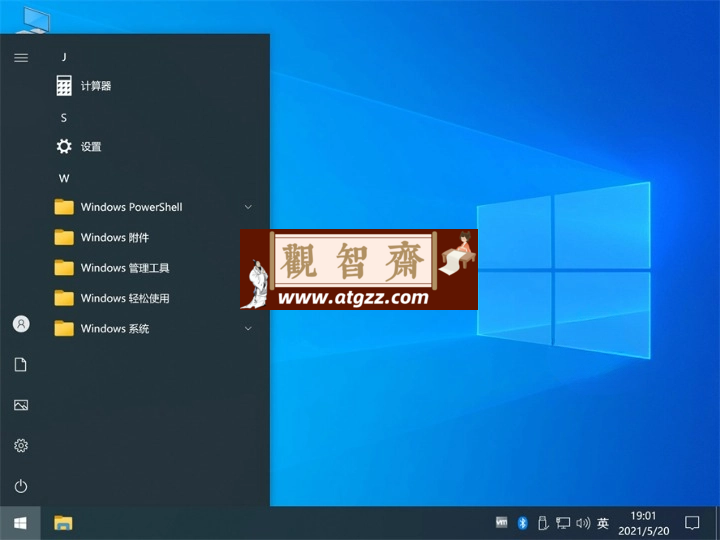Click the chevron next to Windows PowerShell
The width and height of the screenshot is (720, 540).
(248, 207)
